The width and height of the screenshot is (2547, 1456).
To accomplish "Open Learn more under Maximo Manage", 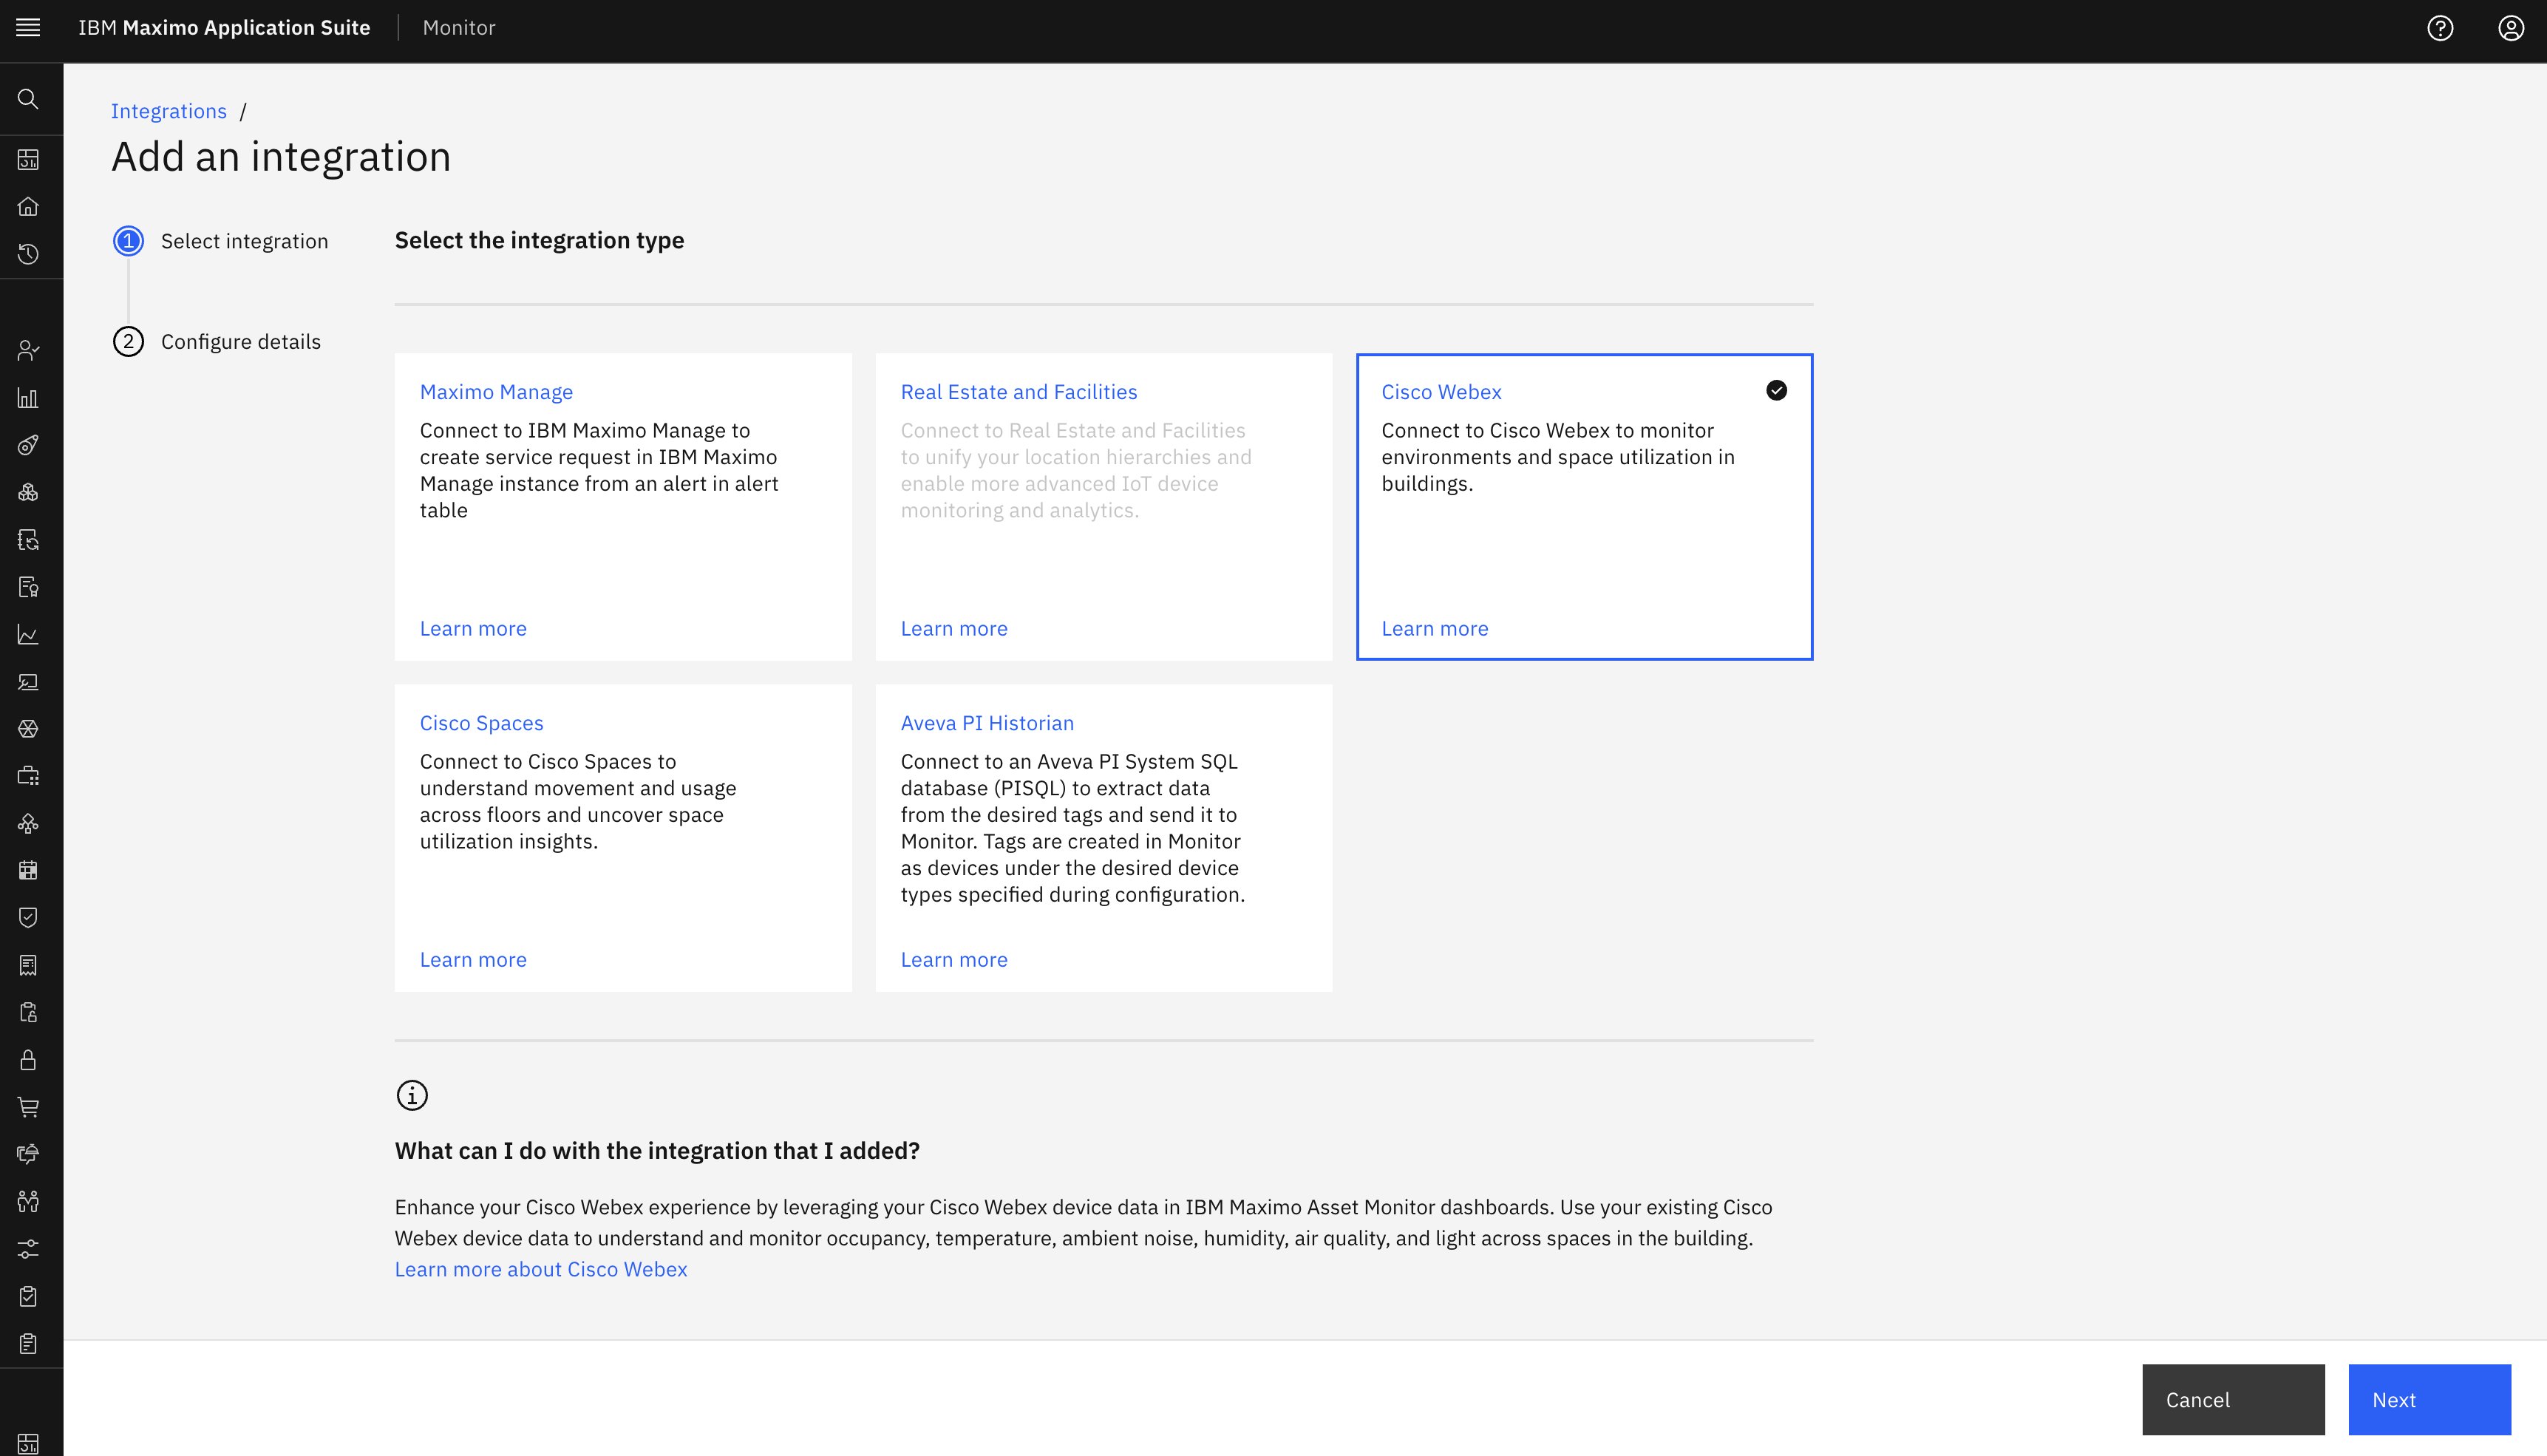I will tap(473, 629).
